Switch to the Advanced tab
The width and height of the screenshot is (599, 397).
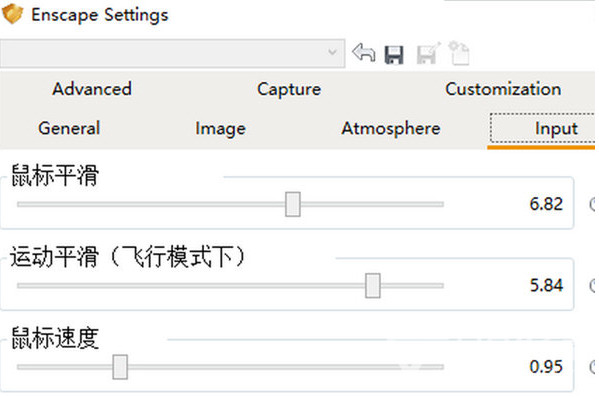[92, 89]
